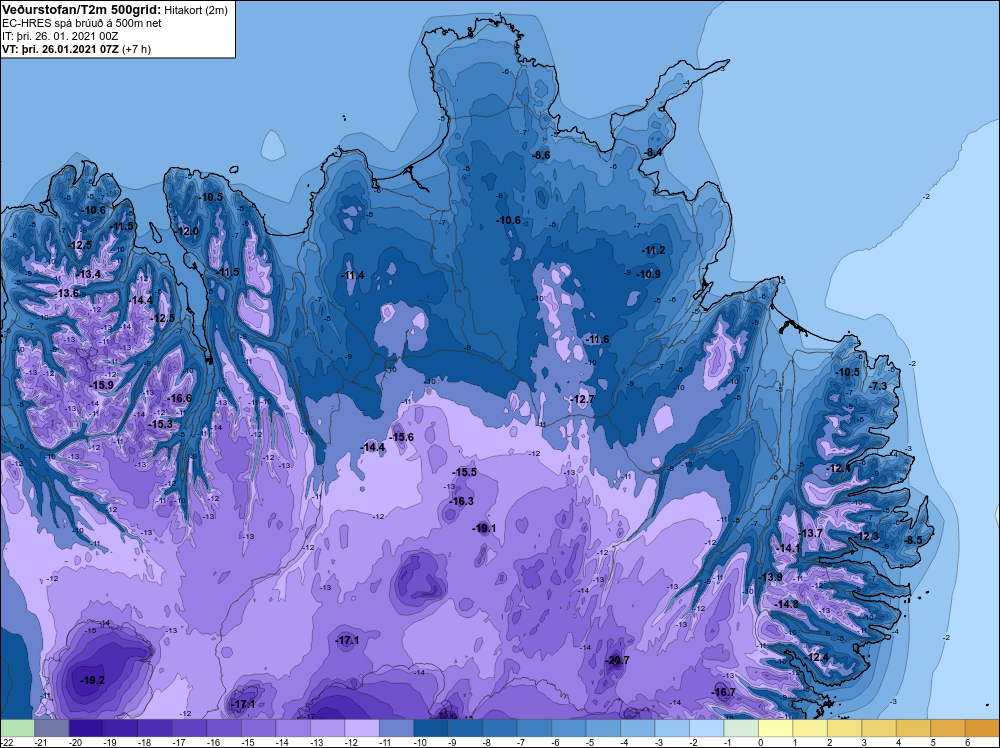Select the -20.7 temperature label
1000x748 pixels.
(x=617, y=660)
